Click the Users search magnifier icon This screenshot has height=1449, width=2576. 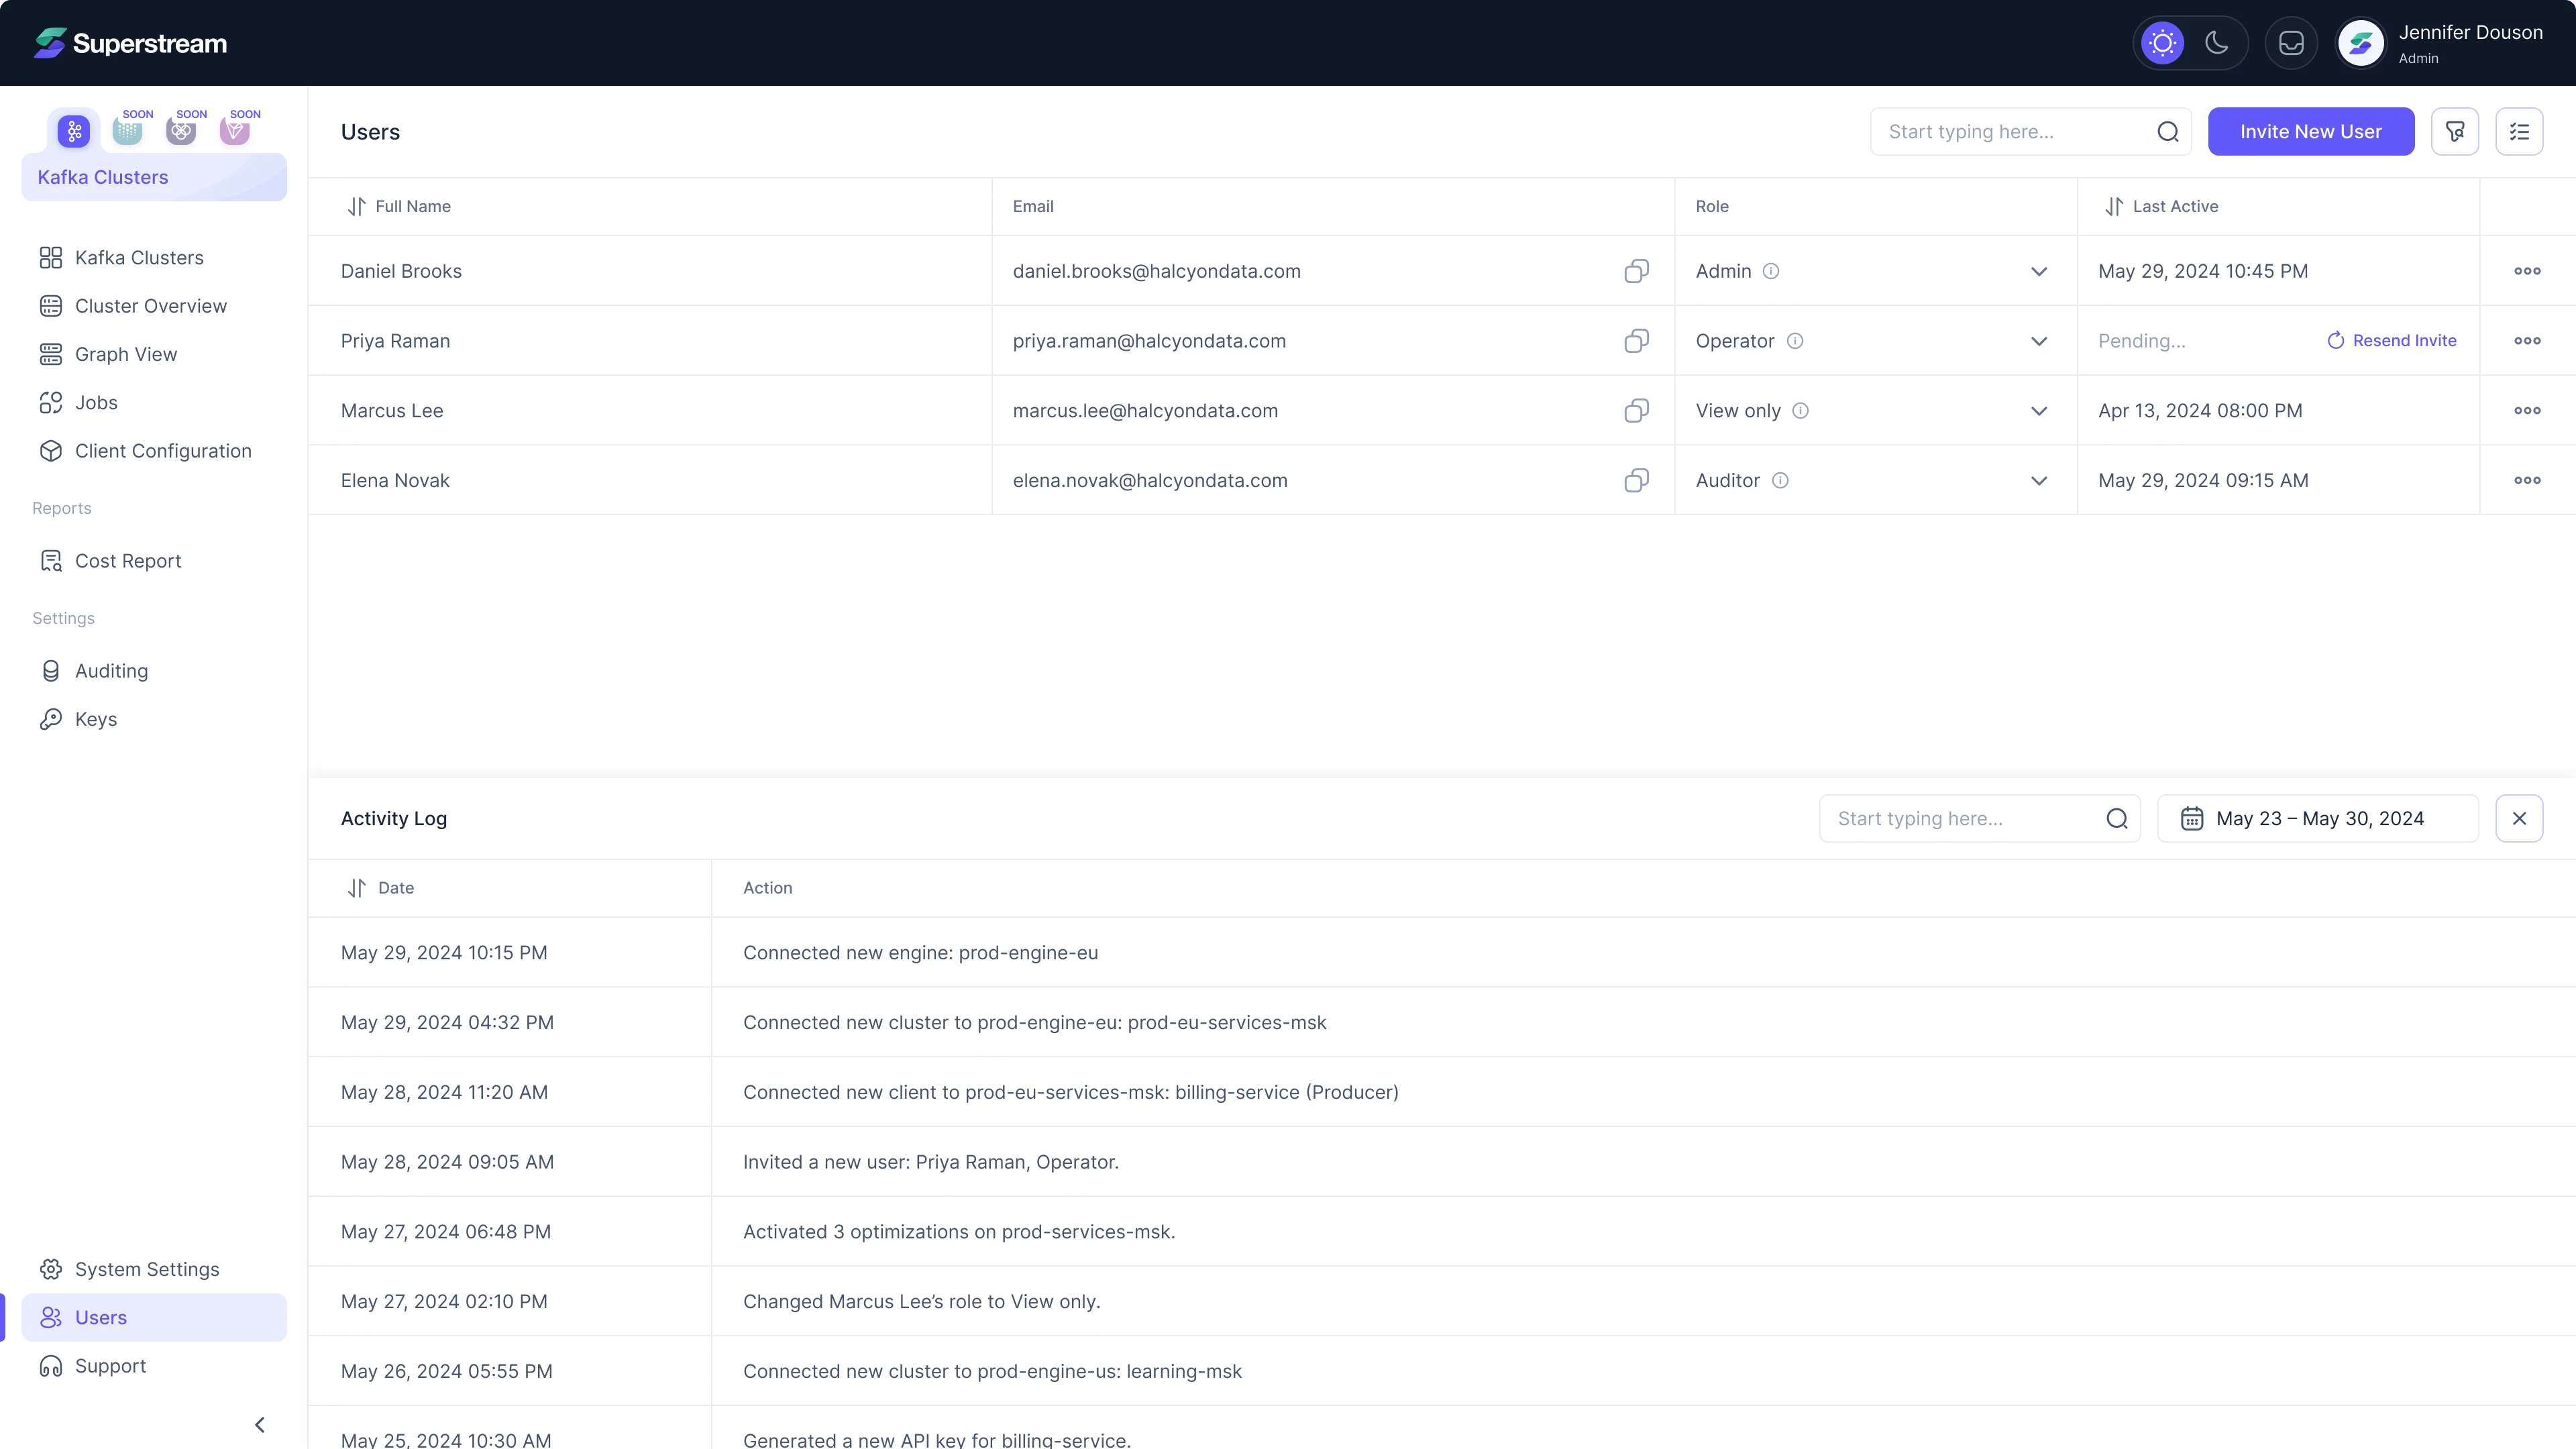point(2167,131)
